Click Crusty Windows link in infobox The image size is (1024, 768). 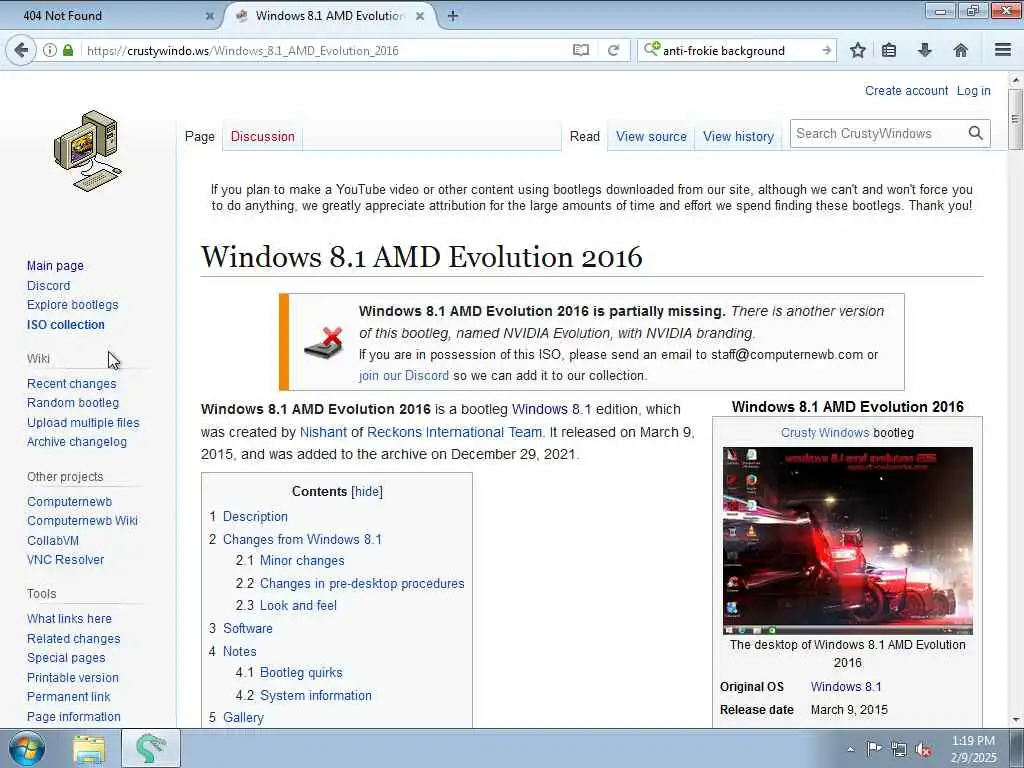click(x=825, y=432)
